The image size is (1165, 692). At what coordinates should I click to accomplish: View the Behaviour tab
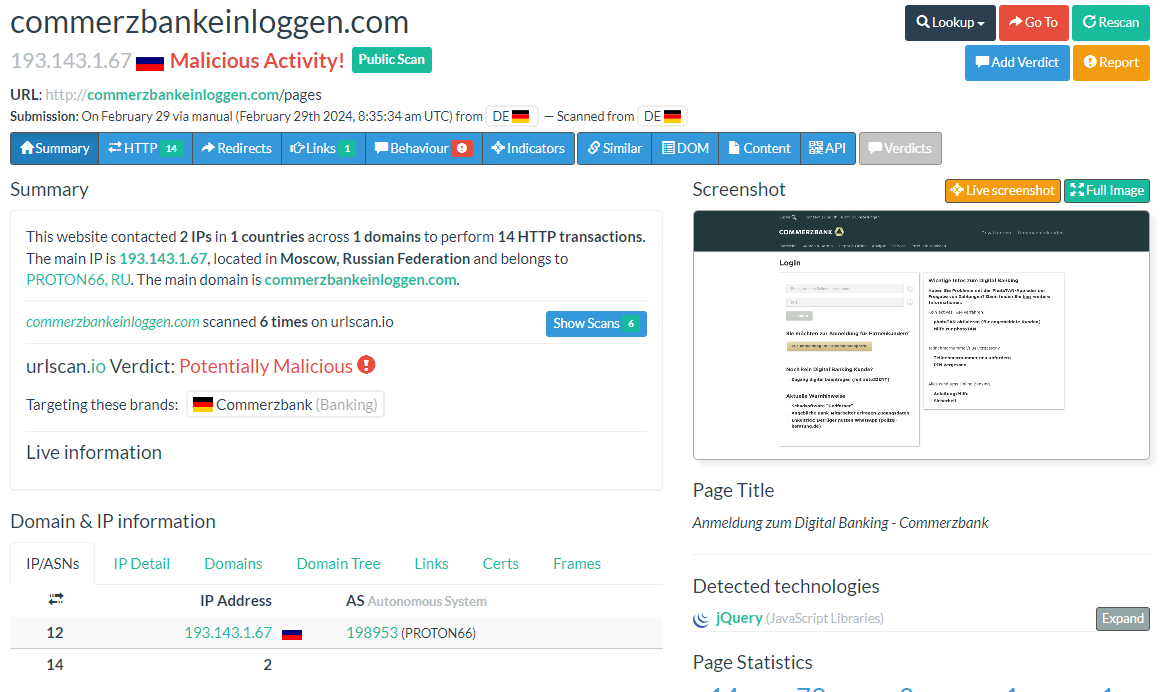click(x=423, y=148)
